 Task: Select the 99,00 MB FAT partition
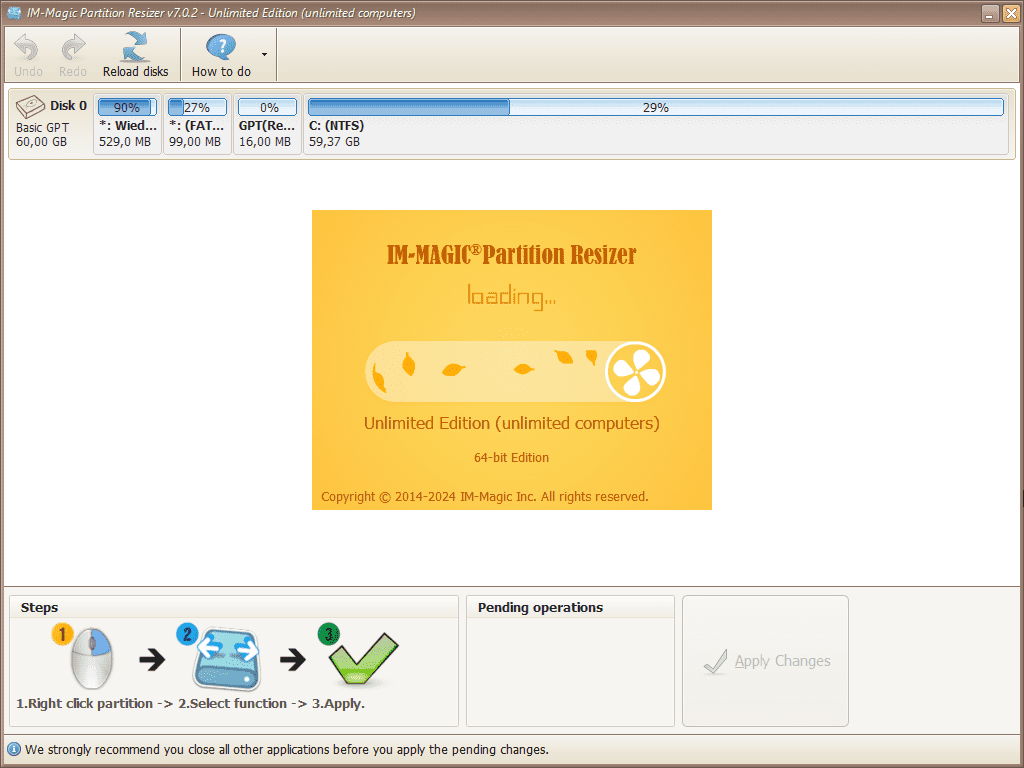coord(197,124)
